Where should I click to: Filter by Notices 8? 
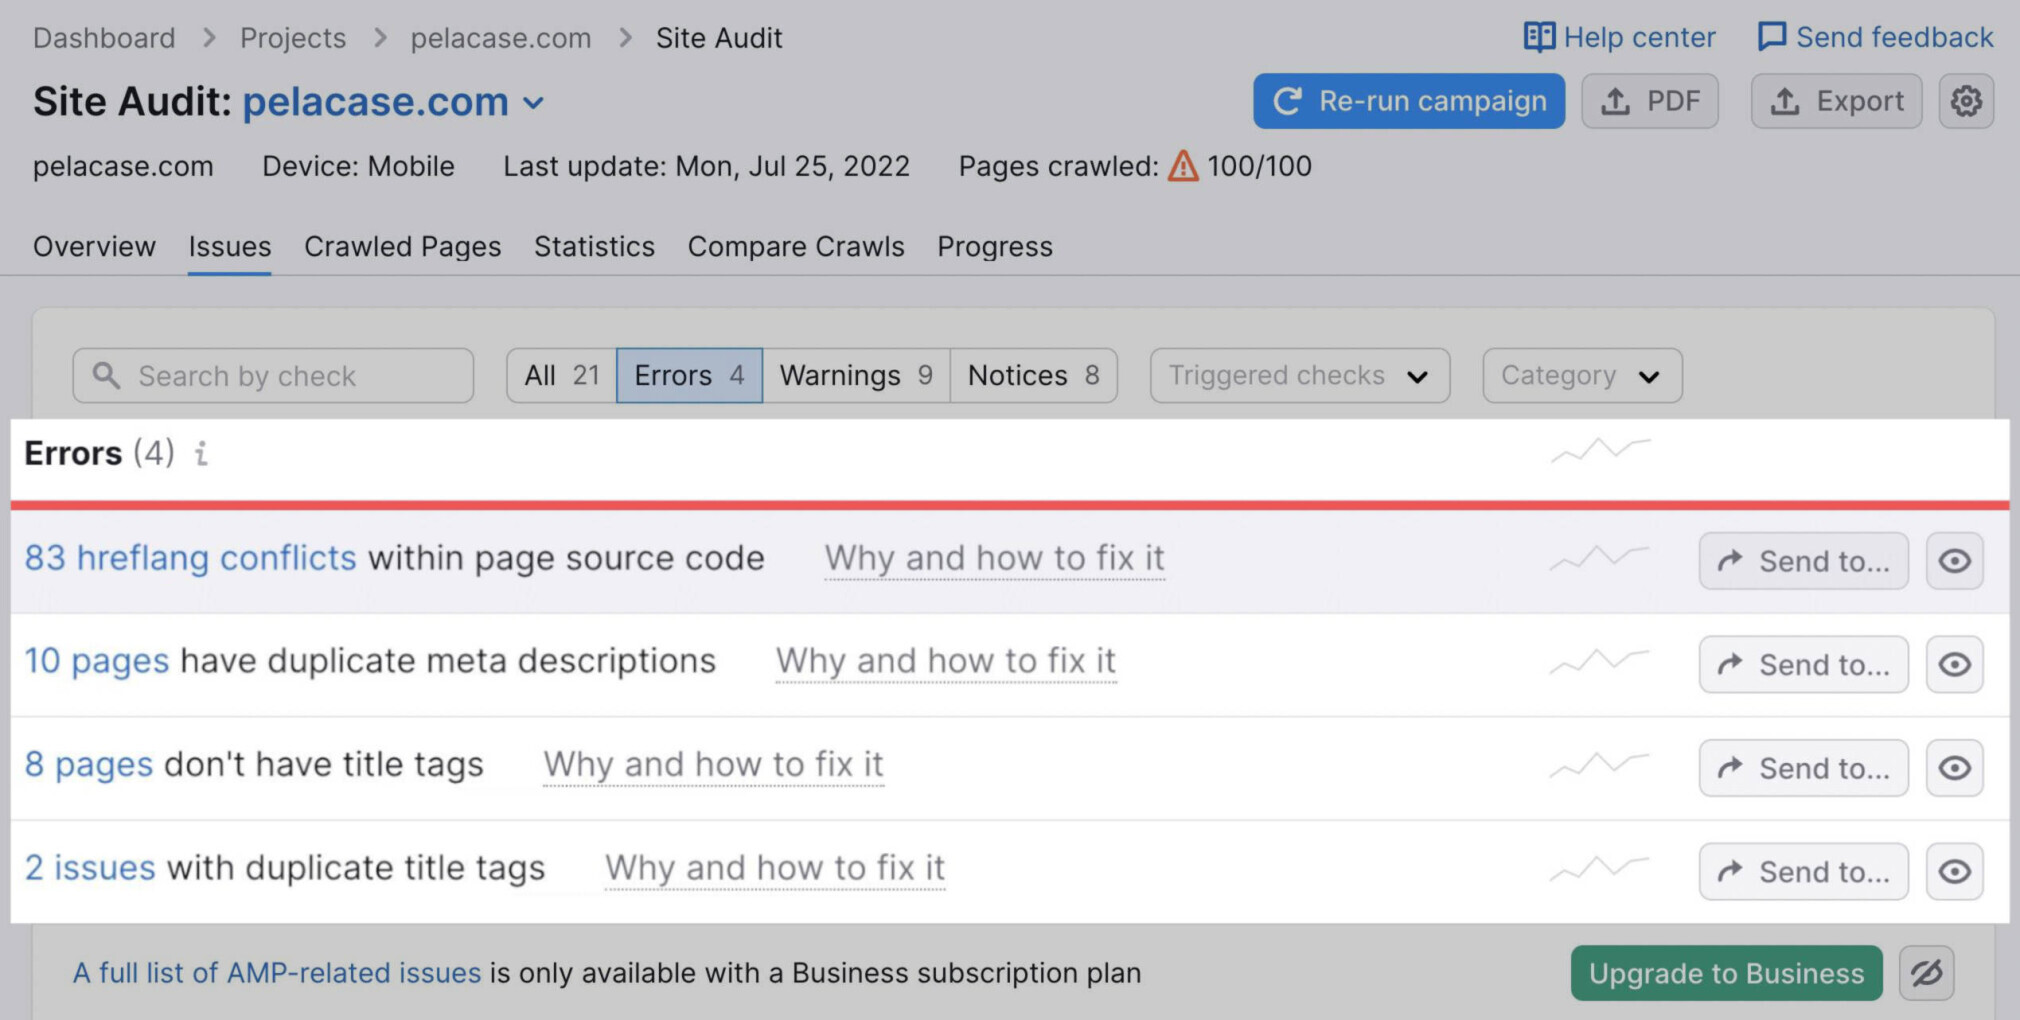pyautogui.click(x=1033, y=376)
